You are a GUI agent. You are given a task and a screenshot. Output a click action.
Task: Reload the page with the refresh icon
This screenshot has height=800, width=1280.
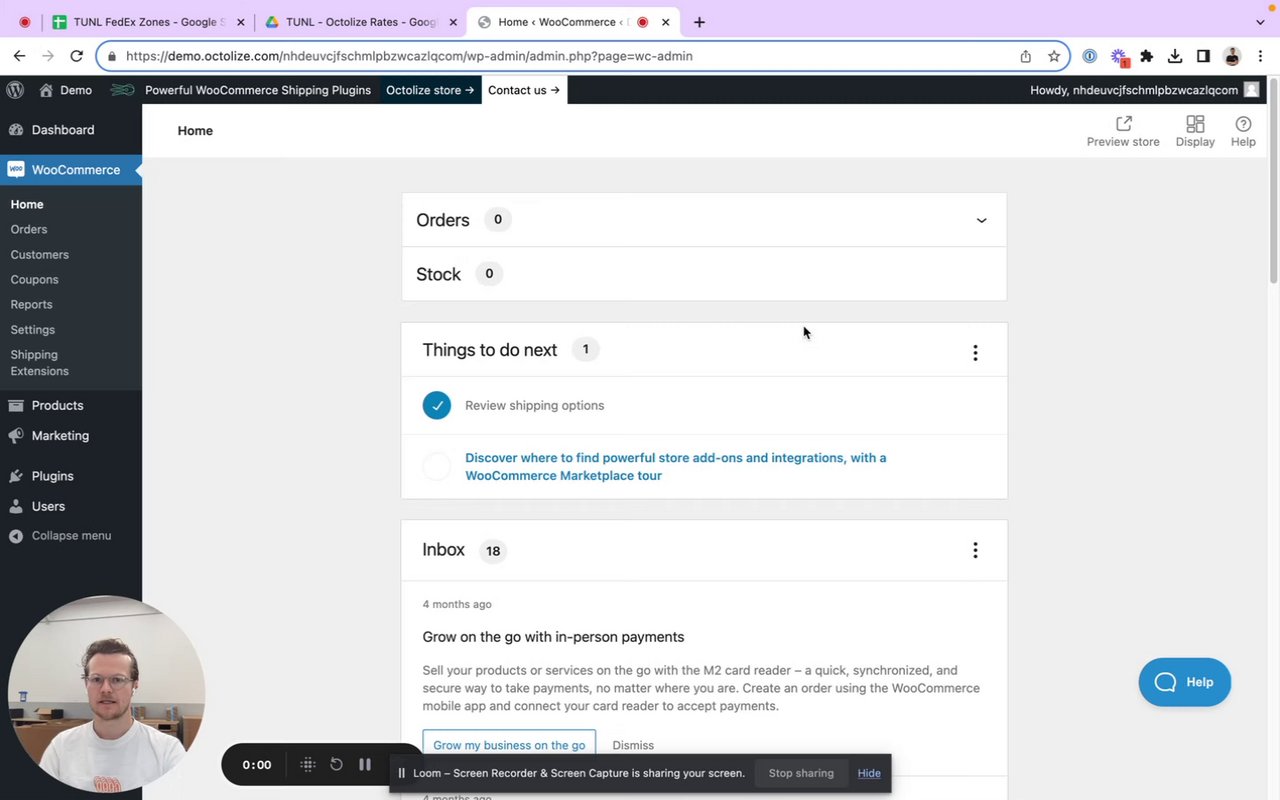tap(77, 56)
